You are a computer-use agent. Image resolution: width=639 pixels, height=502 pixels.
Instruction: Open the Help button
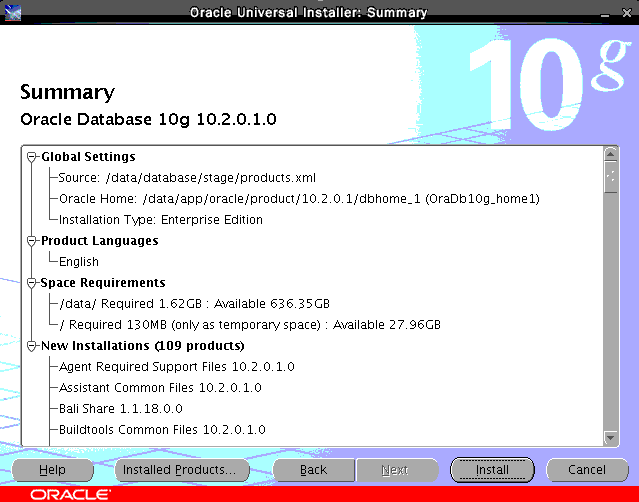pos(53,470)
